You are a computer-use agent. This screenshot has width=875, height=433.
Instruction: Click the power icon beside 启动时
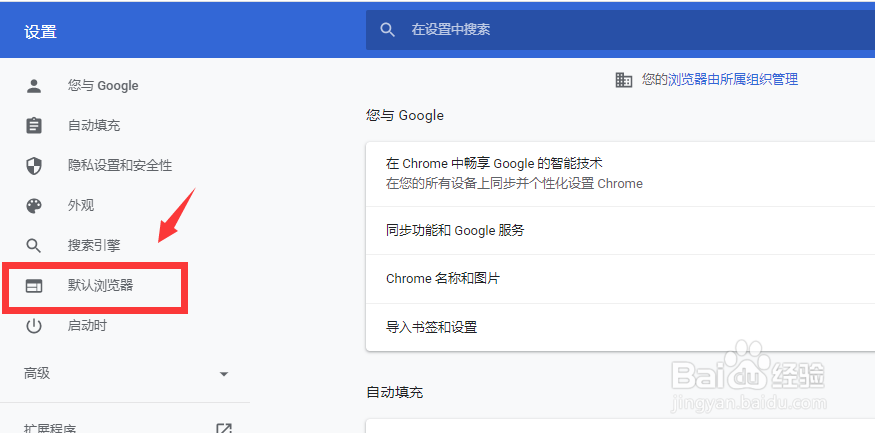coord(34,326)
